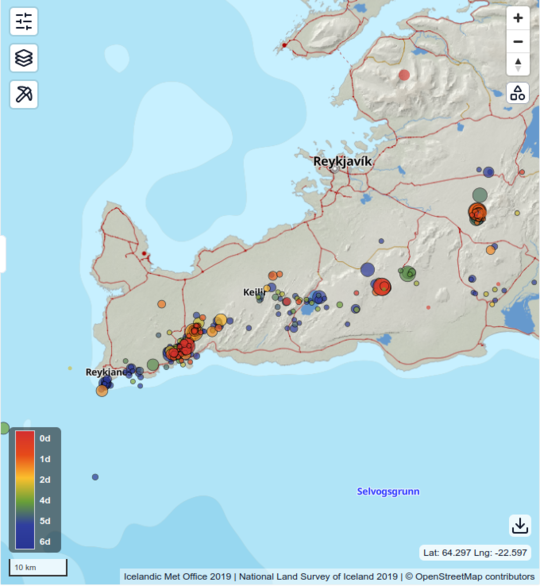Click isolated blue quake marker in ocean
540x586 pixels.
click(95, 477)
